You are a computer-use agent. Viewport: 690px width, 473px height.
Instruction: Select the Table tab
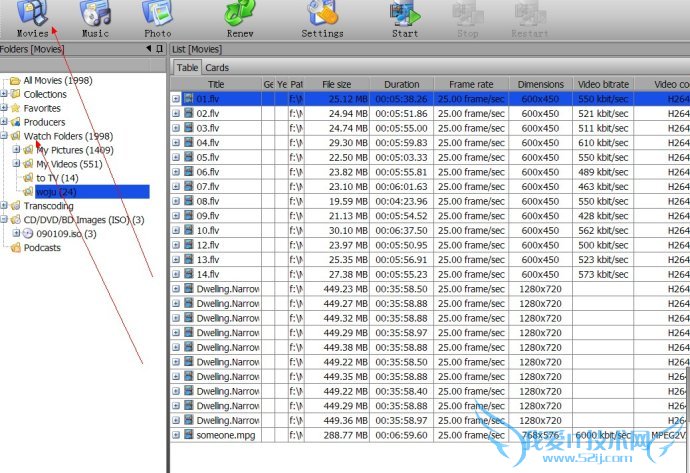tap(187, 68)
